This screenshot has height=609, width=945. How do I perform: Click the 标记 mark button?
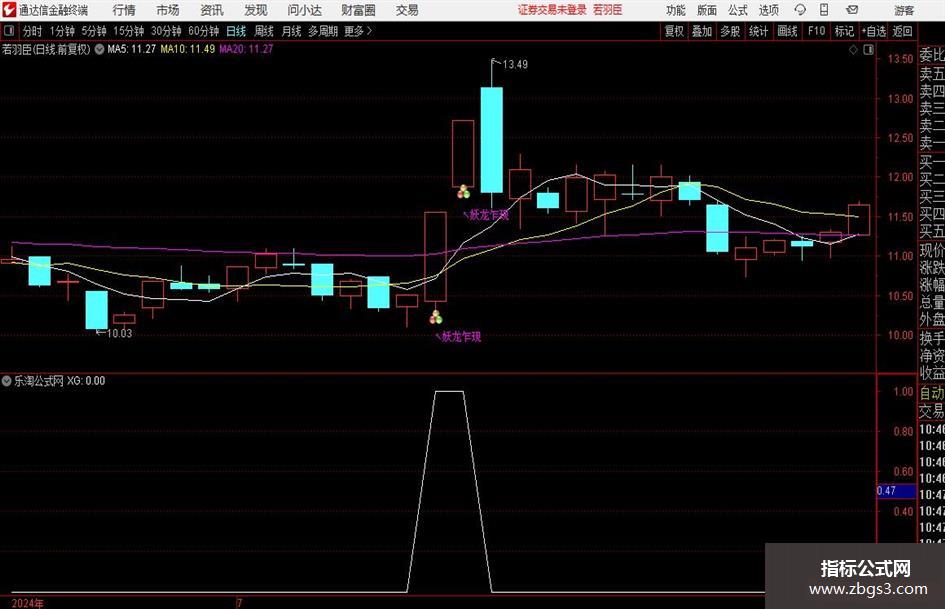coord(844,31)
